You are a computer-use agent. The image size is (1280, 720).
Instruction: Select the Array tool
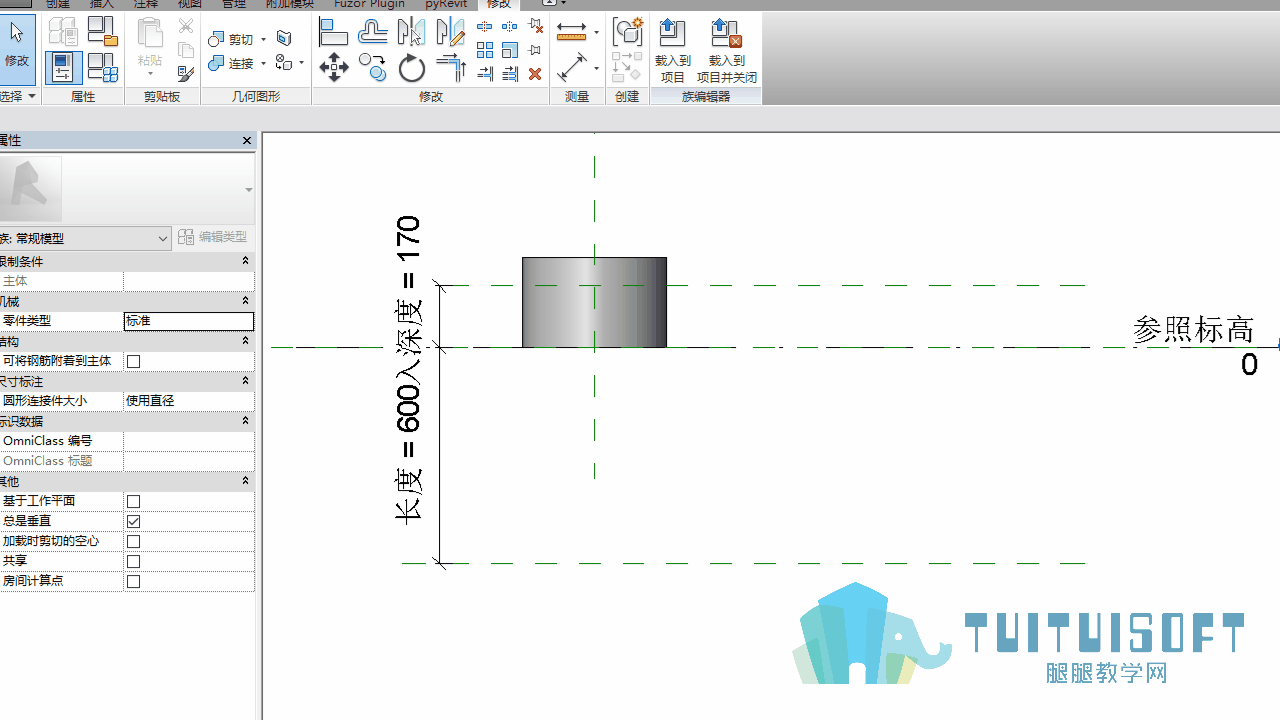pyautogui.click(x=485, y=50)
